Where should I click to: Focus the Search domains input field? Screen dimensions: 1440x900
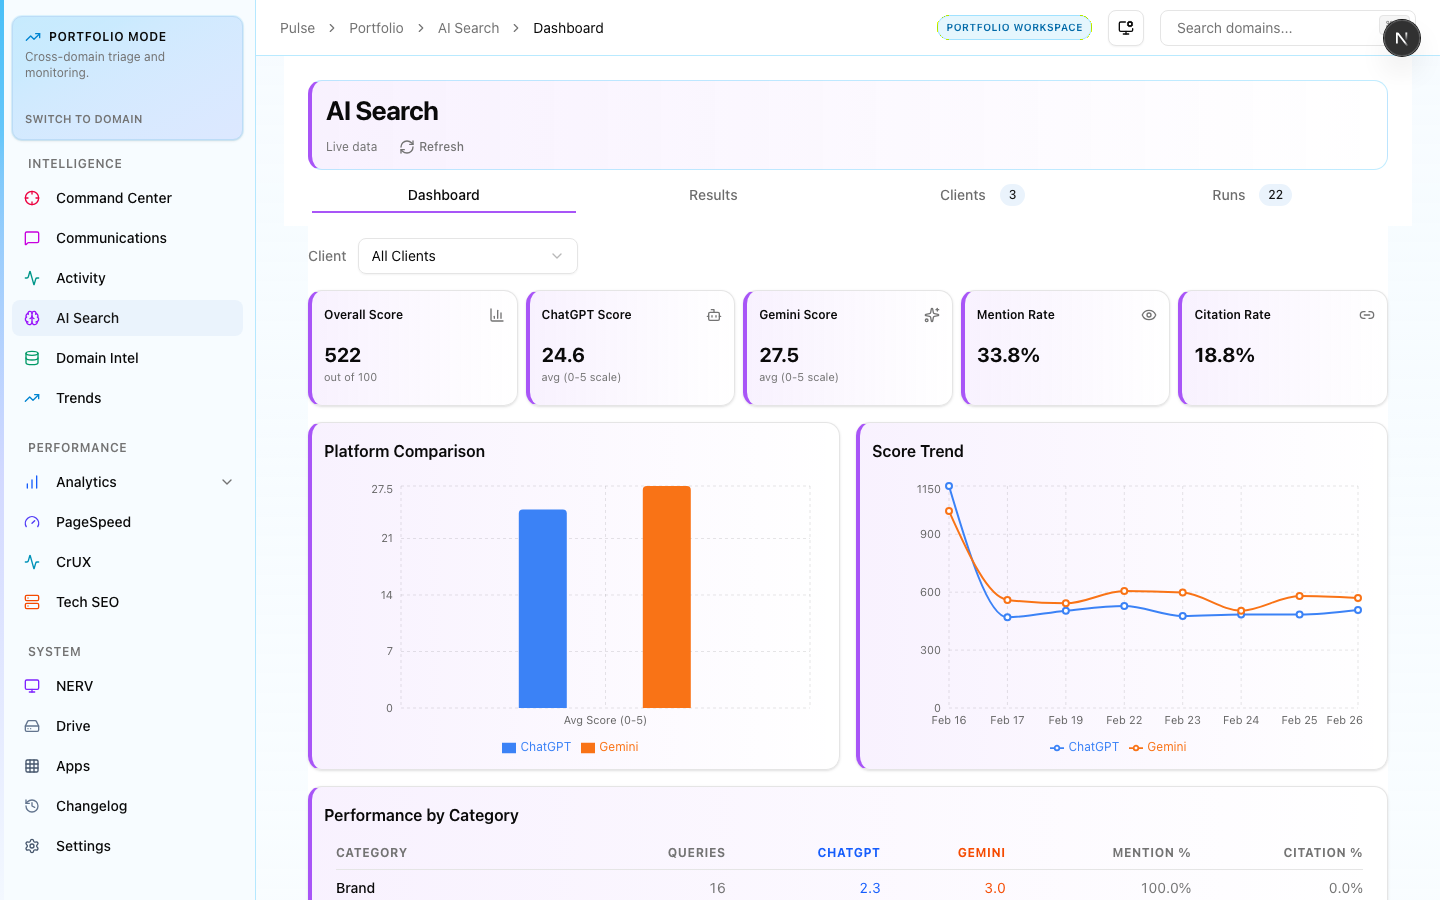click(x=1270, y=28)
